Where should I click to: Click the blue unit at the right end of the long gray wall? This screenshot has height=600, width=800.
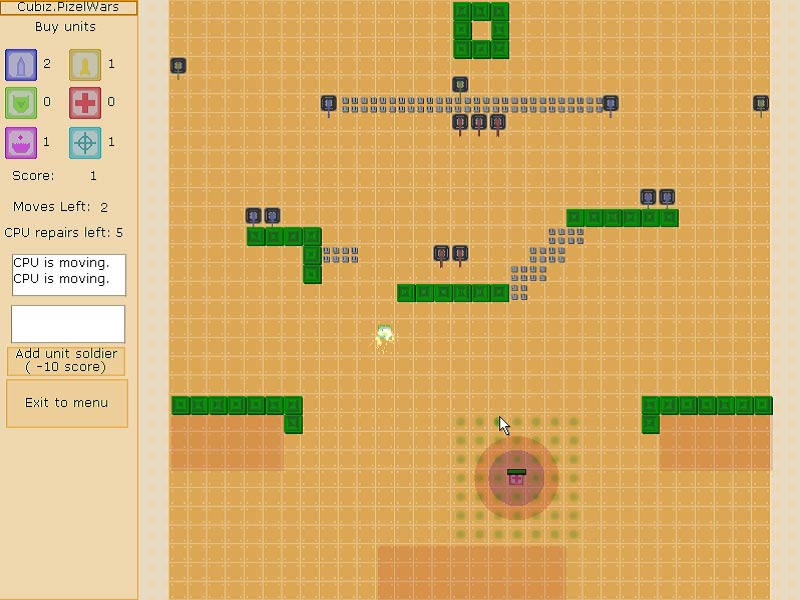click(610, 104)
